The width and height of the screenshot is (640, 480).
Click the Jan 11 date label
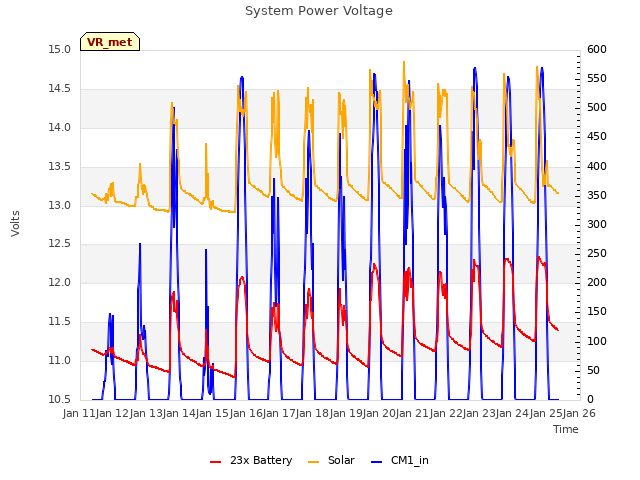[79, 413]
